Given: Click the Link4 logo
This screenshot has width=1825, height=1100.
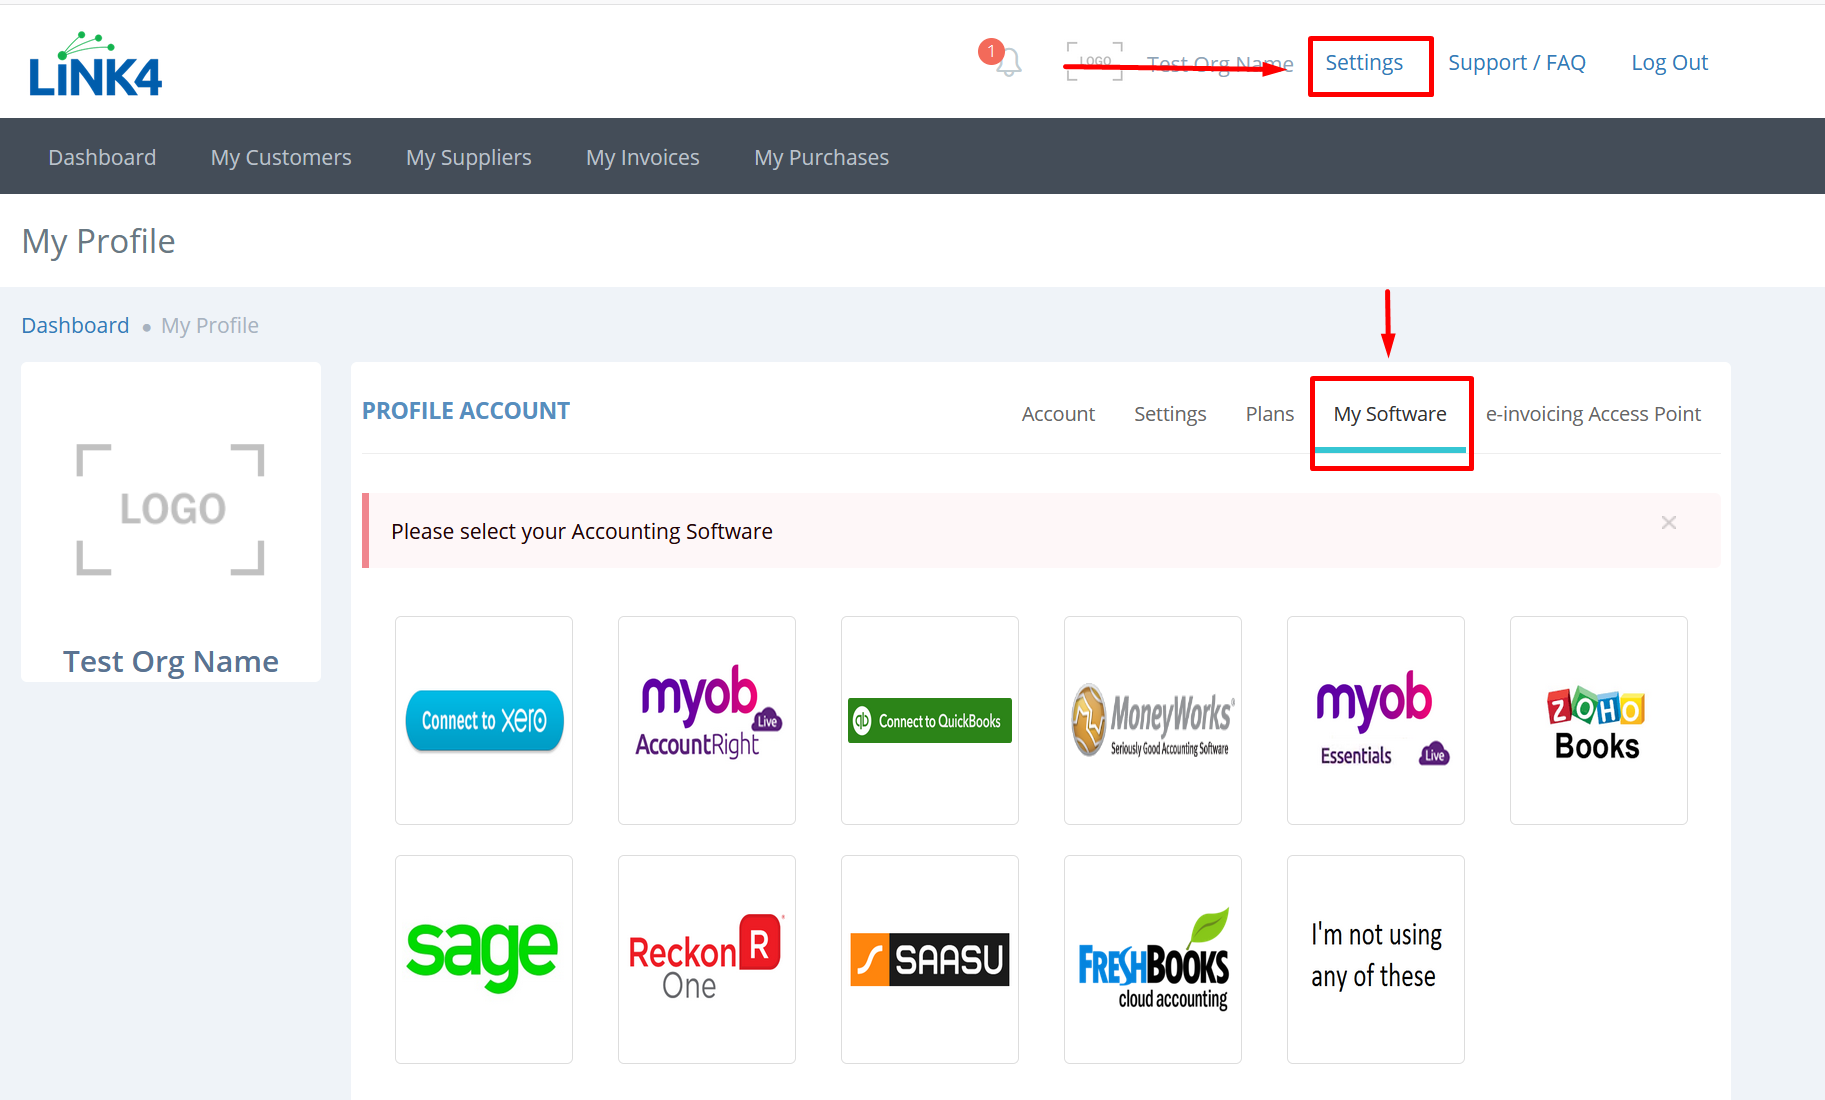Looking at the screenshot, I should tap(96, 64).
